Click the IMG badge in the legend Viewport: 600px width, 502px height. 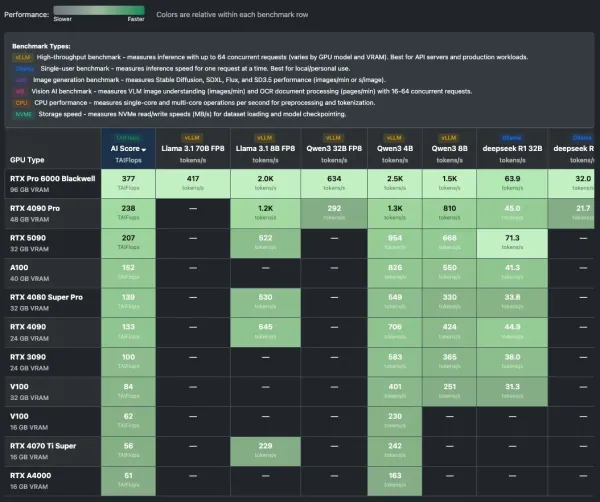coord(21,81)
